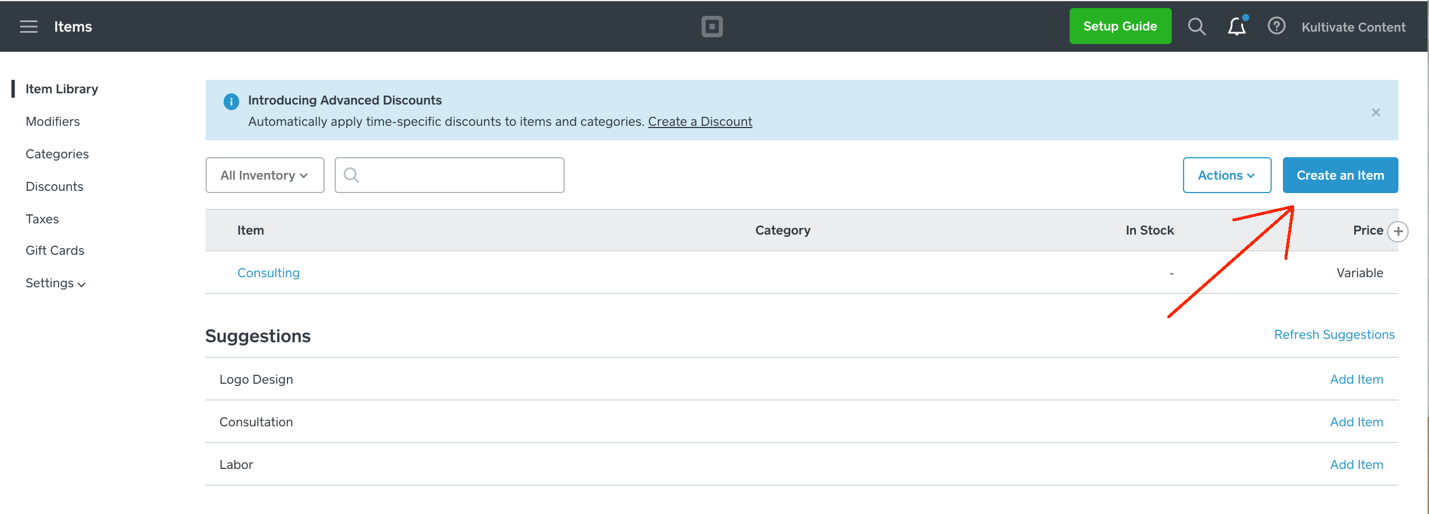Open the notifications bell

[x=1237, y=27]
